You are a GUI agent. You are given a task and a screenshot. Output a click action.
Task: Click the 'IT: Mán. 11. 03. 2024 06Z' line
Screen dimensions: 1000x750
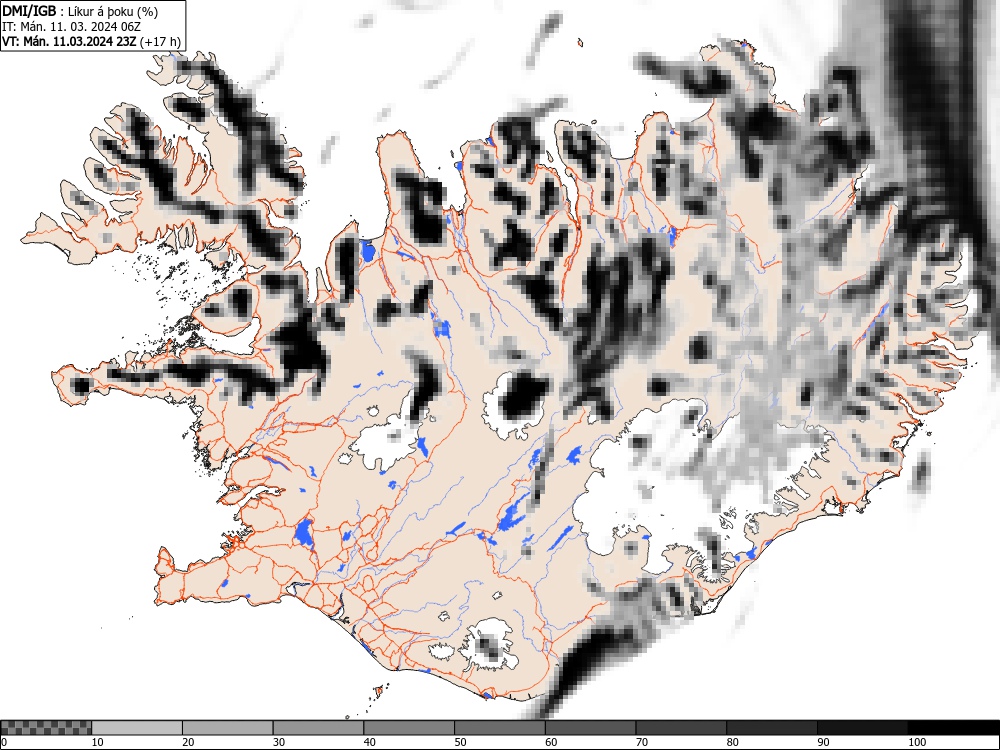71,27
